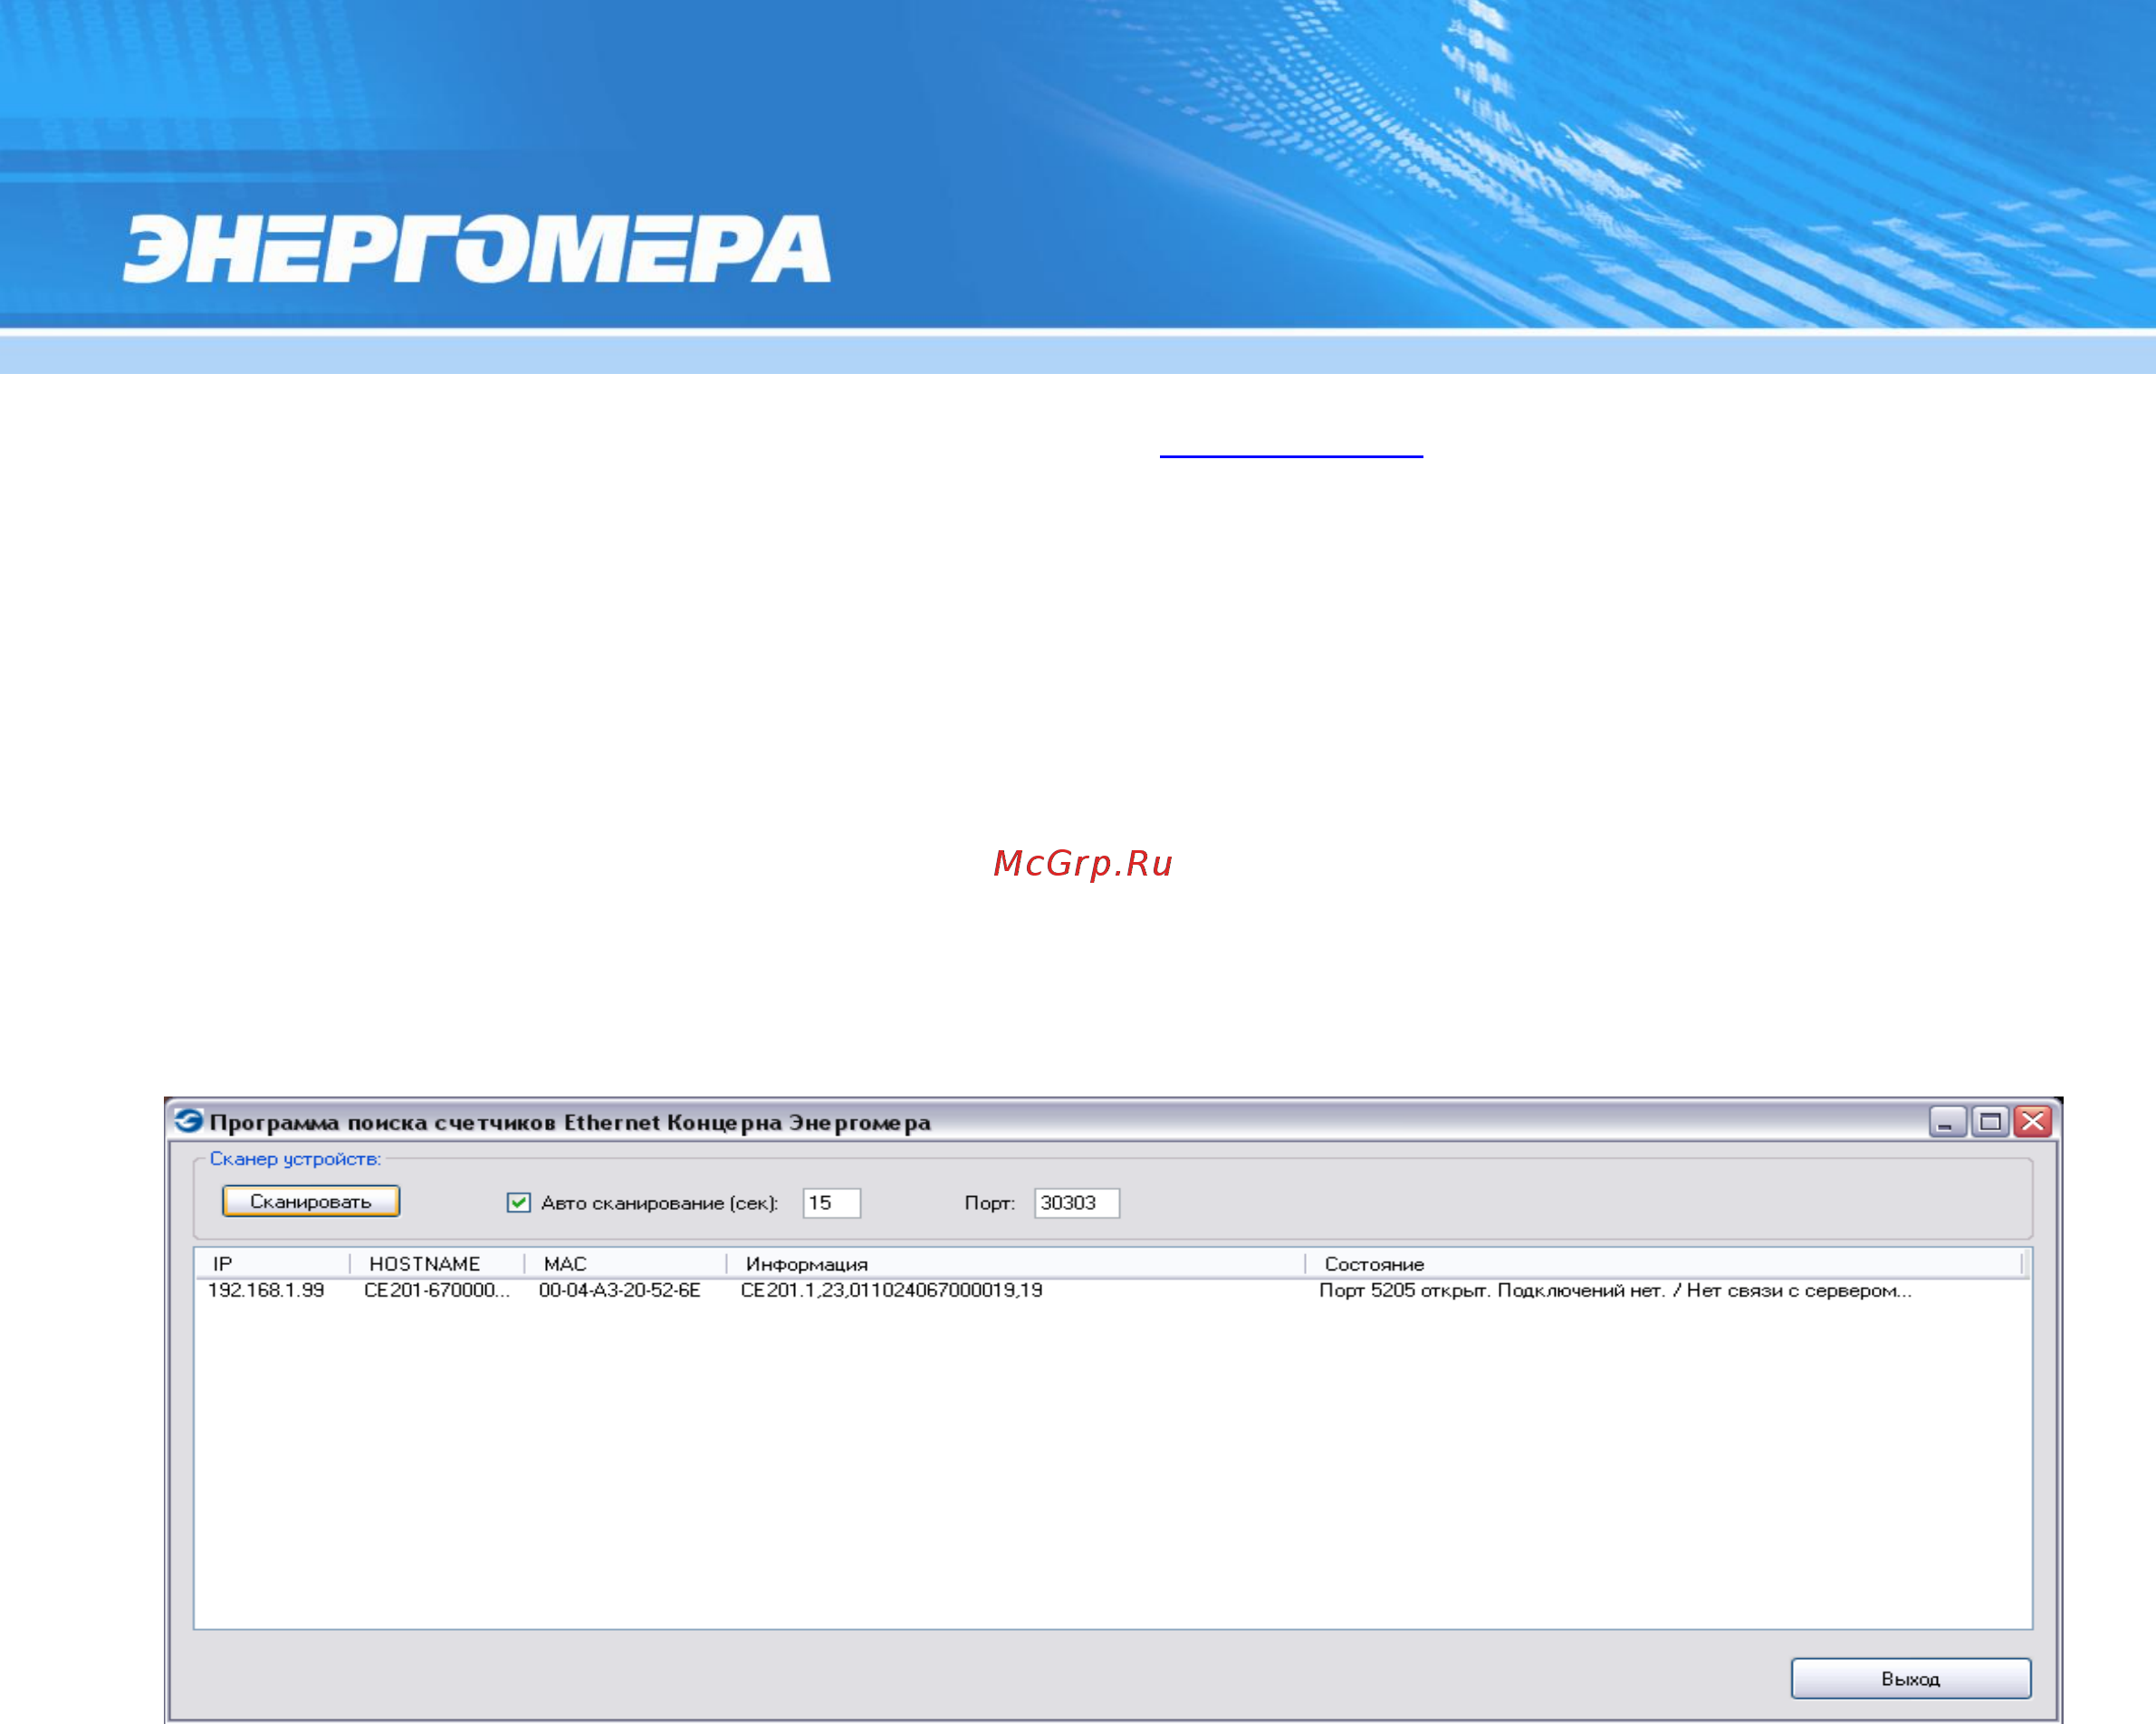Viewport: 2156px width, 1724px height.
Task: Select the hostname cell CE201-670000...
Action: tap(437, 1290)
